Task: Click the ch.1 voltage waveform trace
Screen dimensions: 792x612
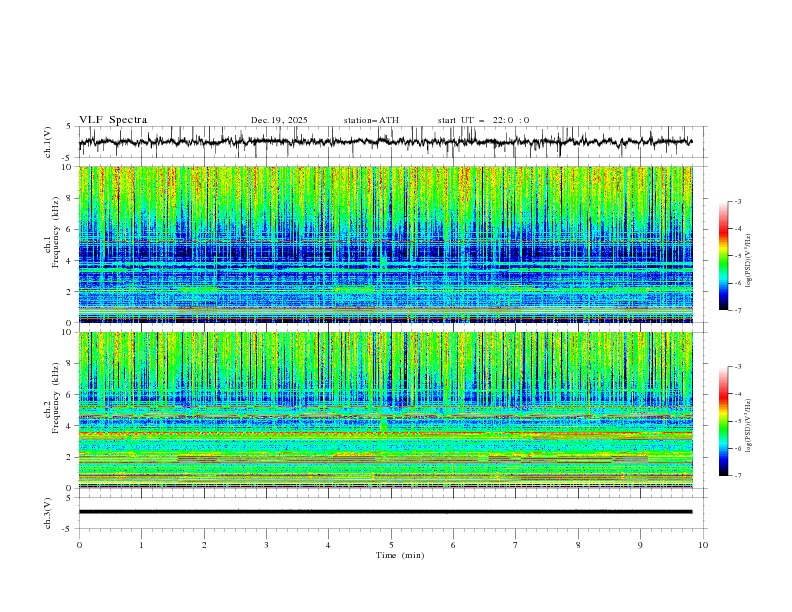Action: click(x=385, y=142)
